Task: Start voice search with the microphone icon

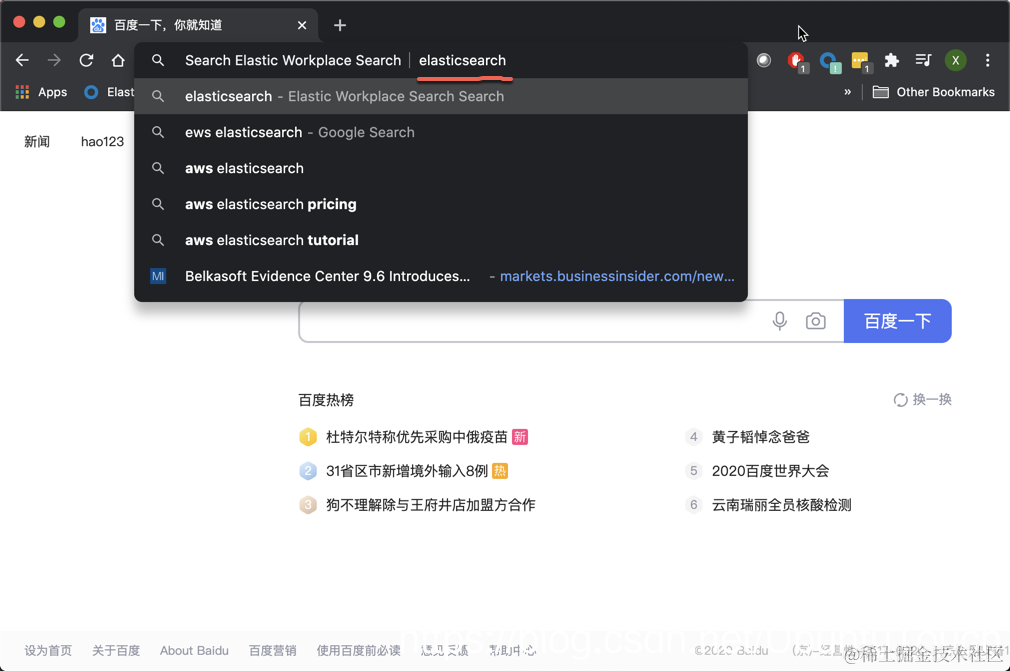Action: pyautogui.click(x=779, y=321)
